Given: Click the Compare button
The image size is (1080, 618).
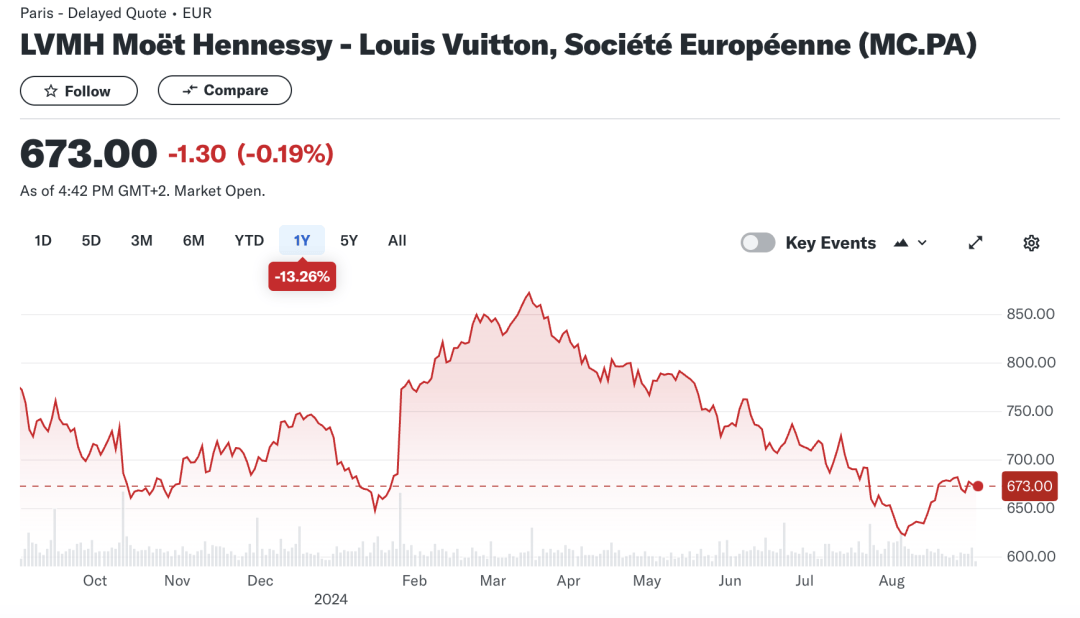Looking at the screenshot, I should (x=224, y=90).
